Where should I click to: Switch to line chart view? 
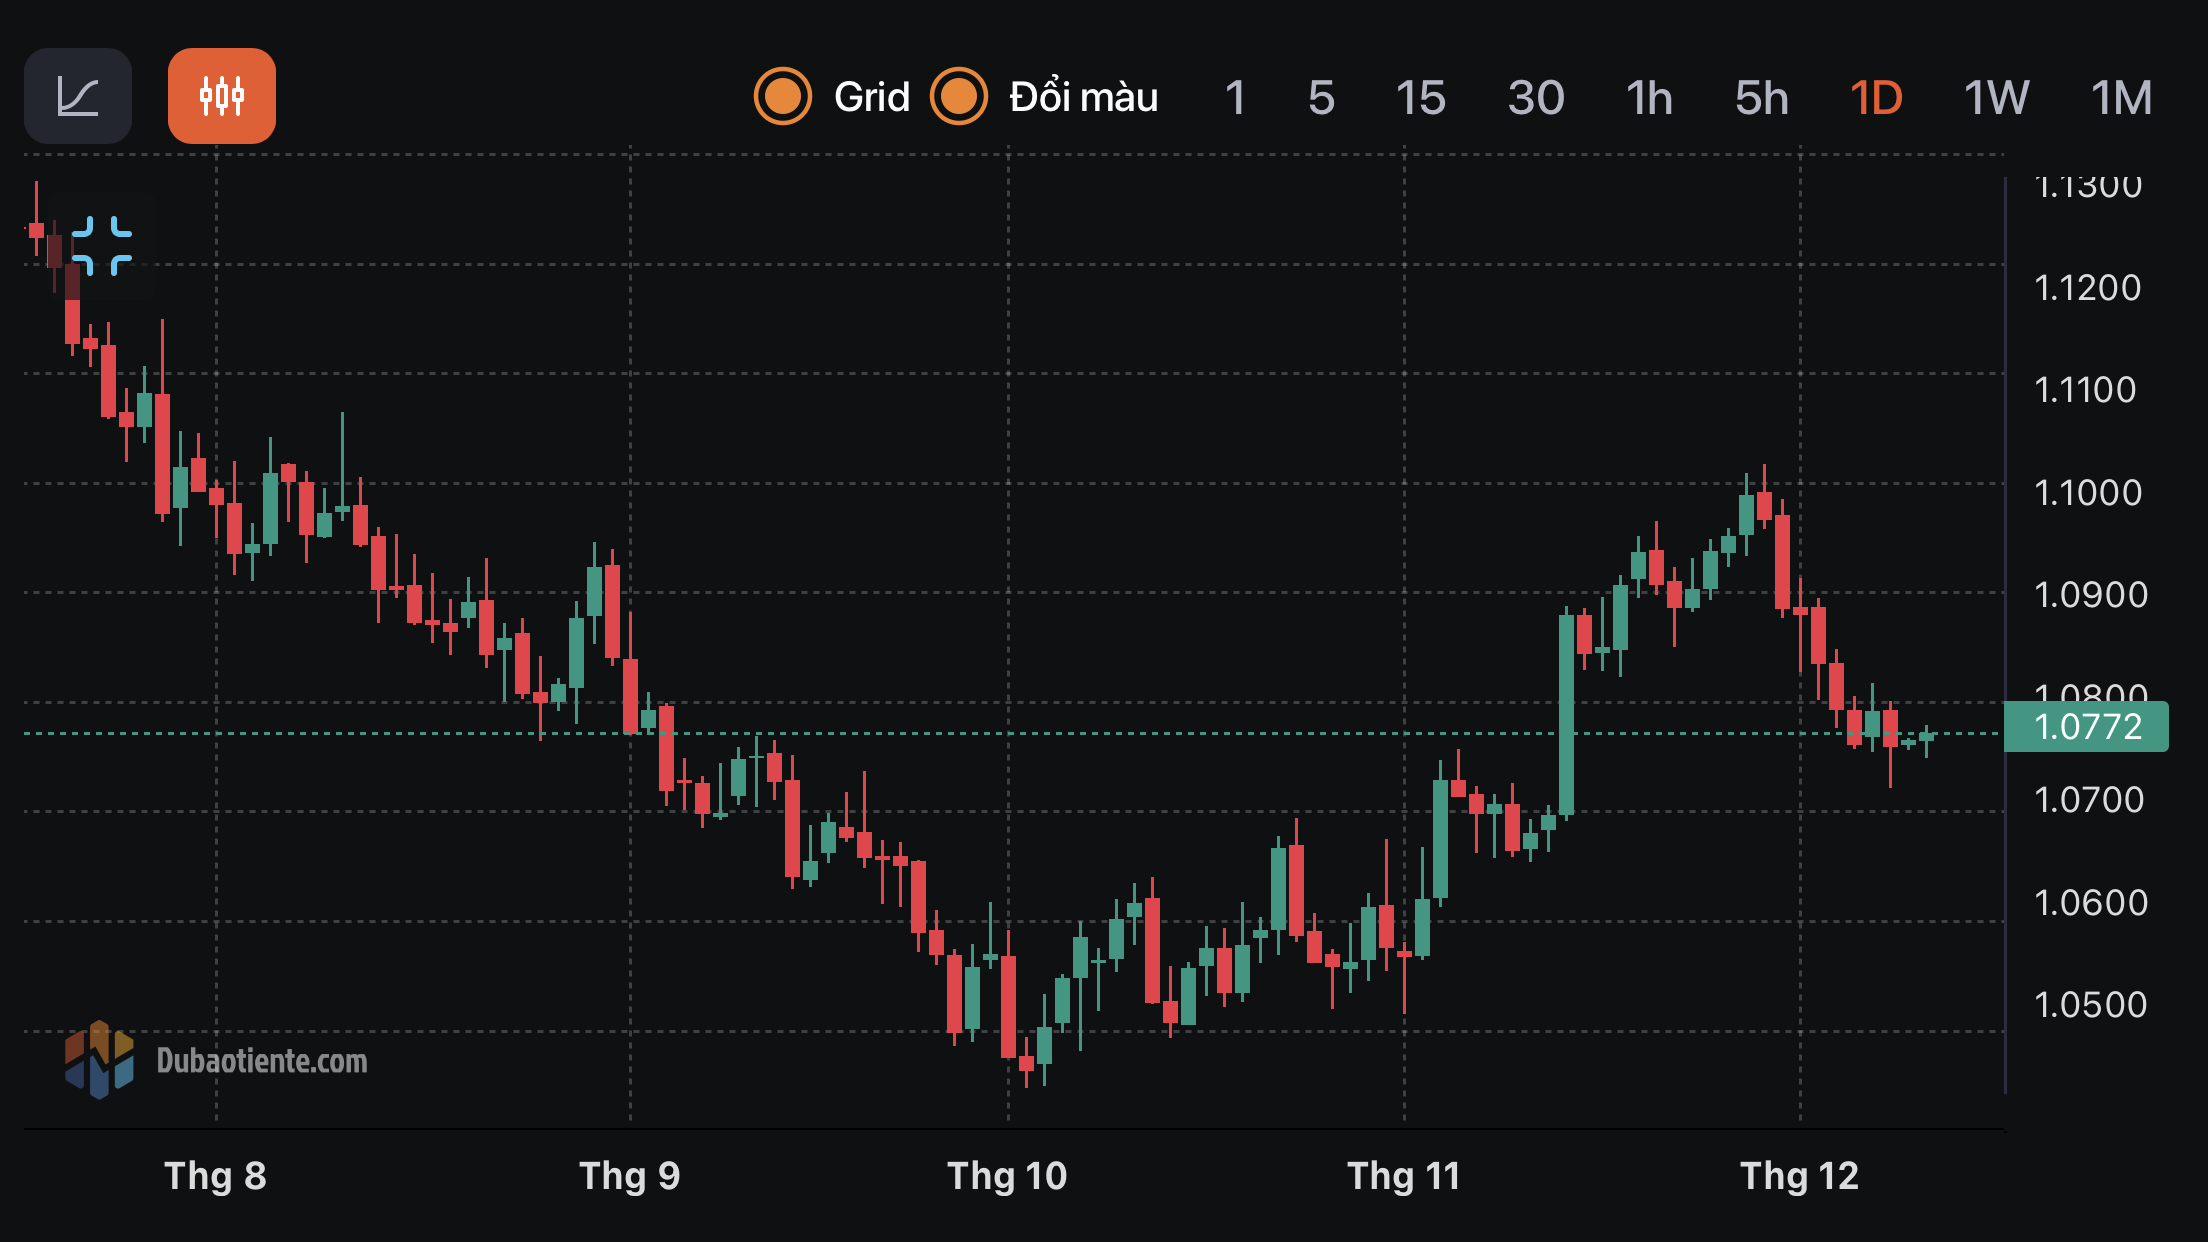78,96
